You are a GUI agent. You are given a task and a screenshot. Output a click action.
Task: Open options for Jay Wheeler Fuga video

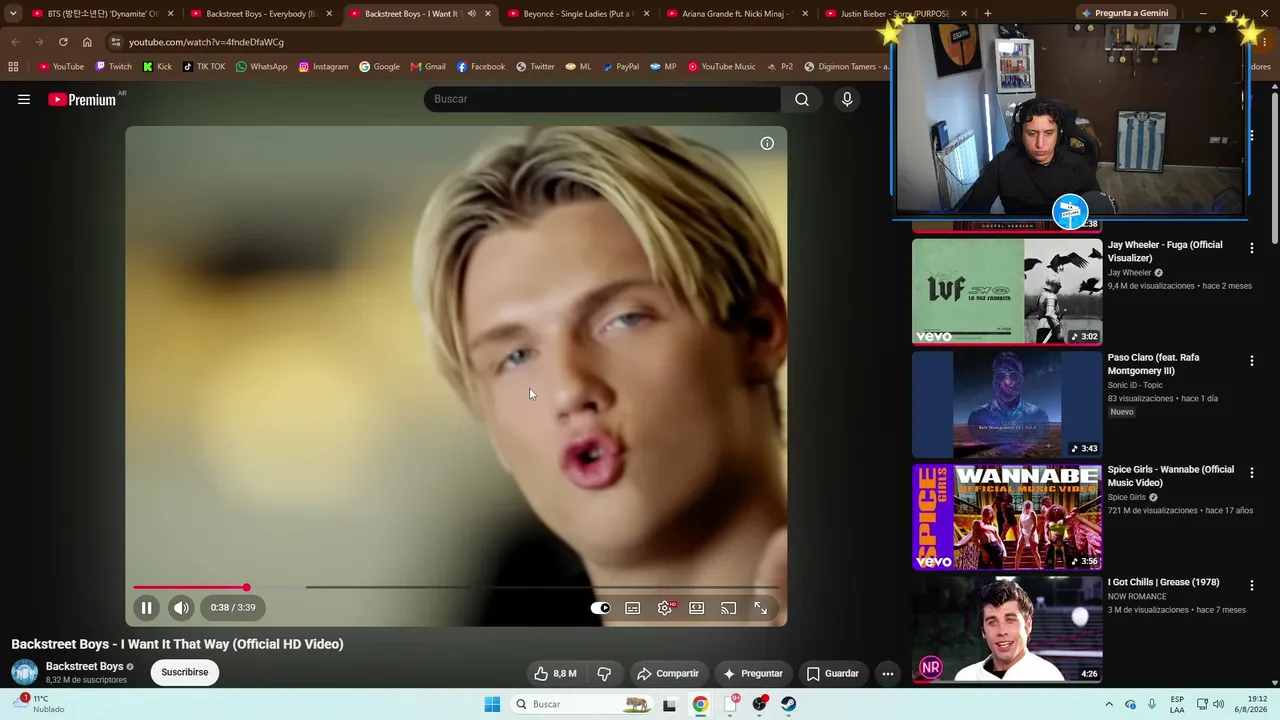[1251, 248]
